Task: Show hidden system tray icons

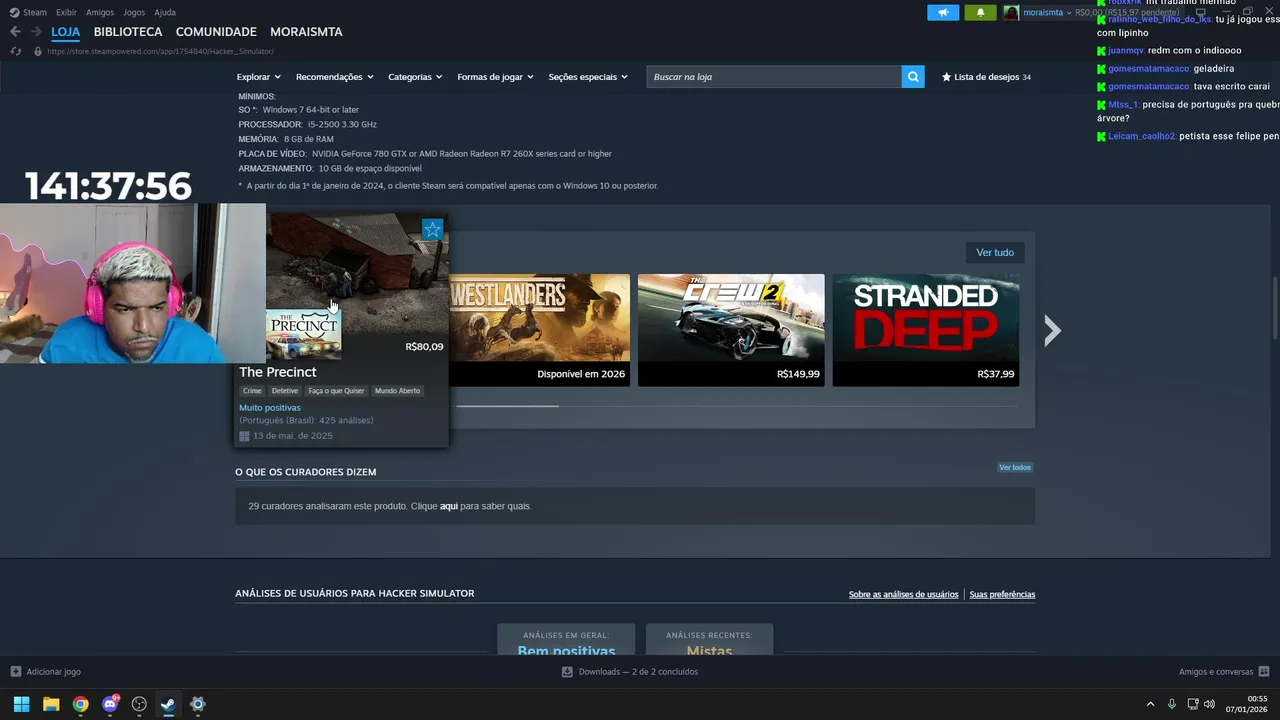Action: point(1150,704)
